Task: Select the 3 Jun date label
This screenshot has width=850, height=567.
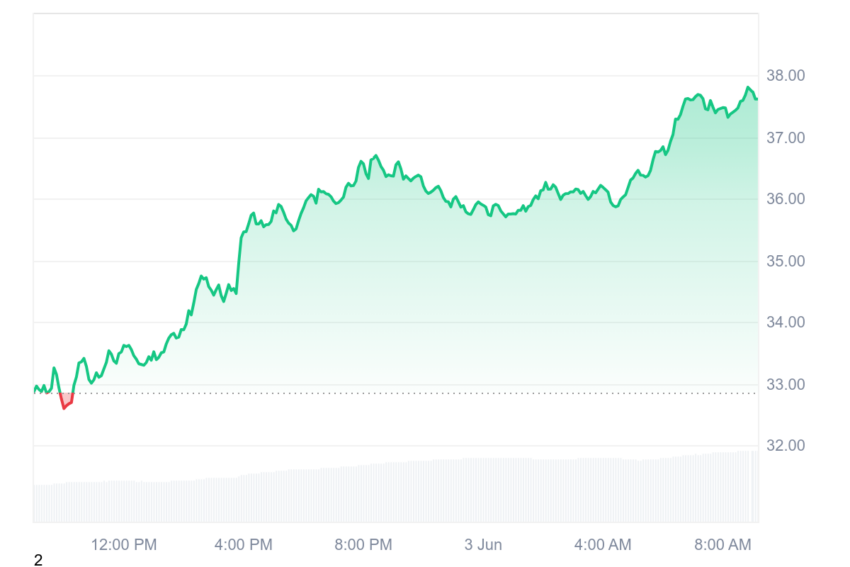Action: pos(483,544)
